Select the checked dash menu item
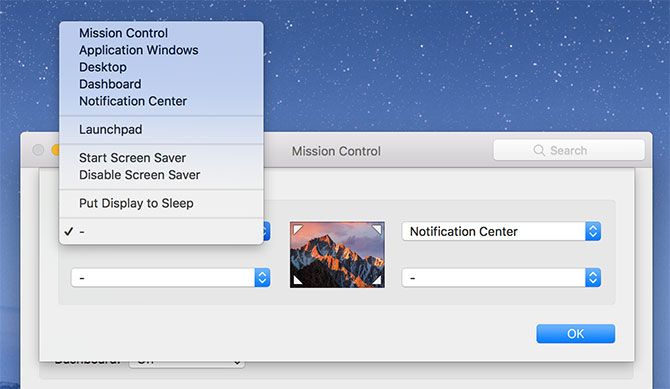670x389 pixels. 162,231
